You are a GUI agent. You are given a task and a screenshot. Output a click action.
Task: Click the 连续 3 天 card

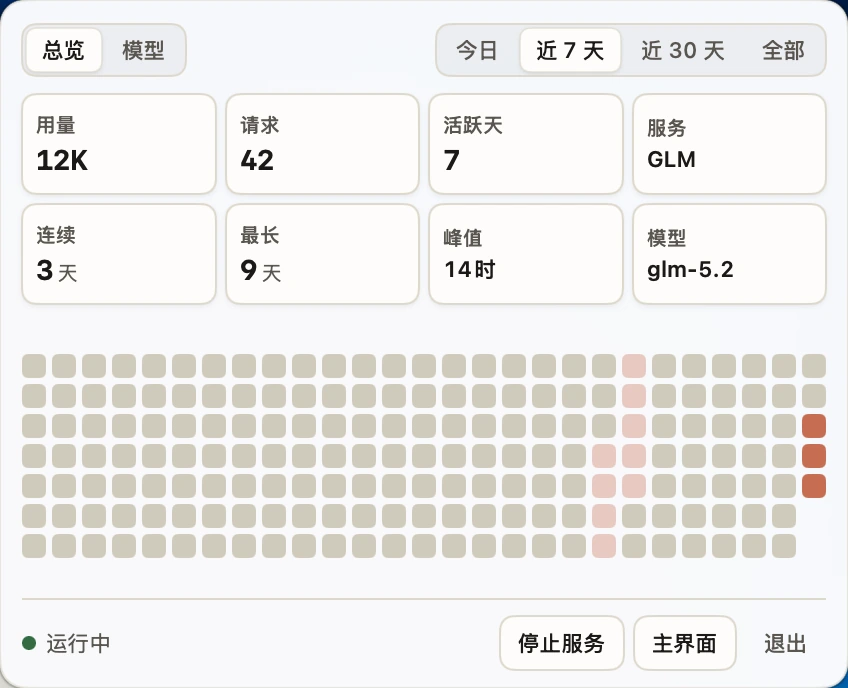(119, 254)
